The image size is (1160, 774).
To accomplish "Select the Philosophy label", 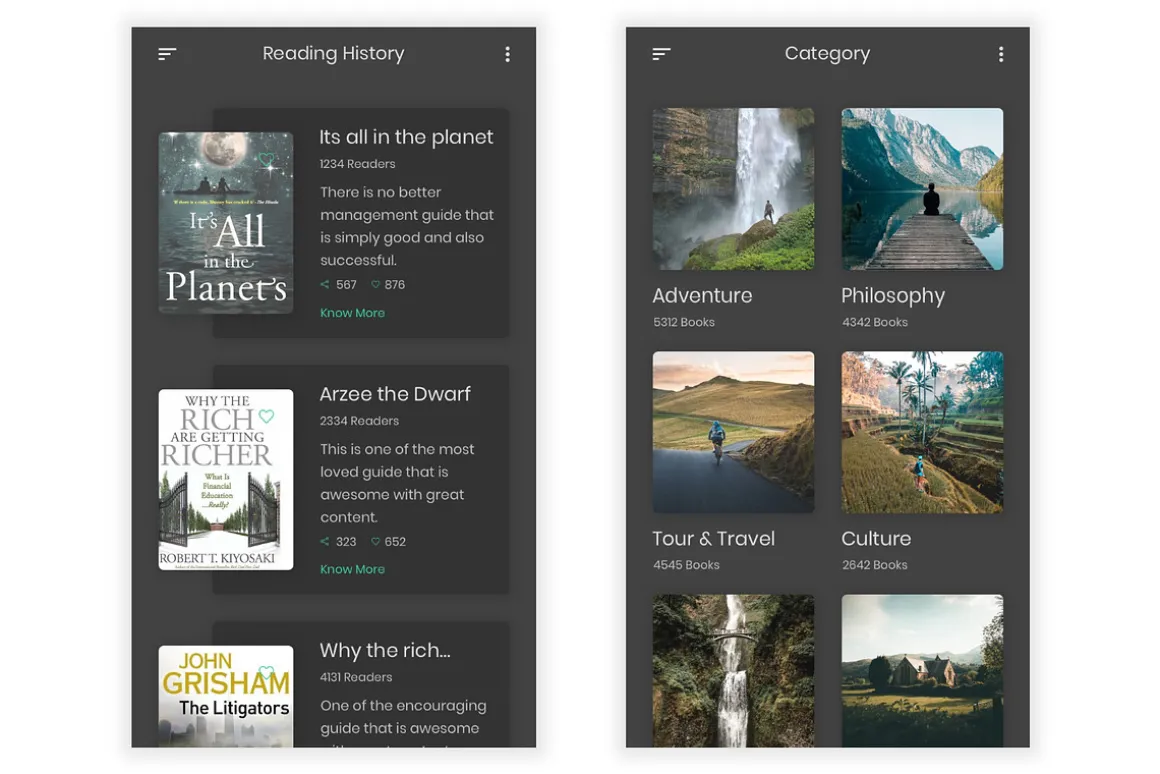I will pyautogui.click(x=893, y=296).
